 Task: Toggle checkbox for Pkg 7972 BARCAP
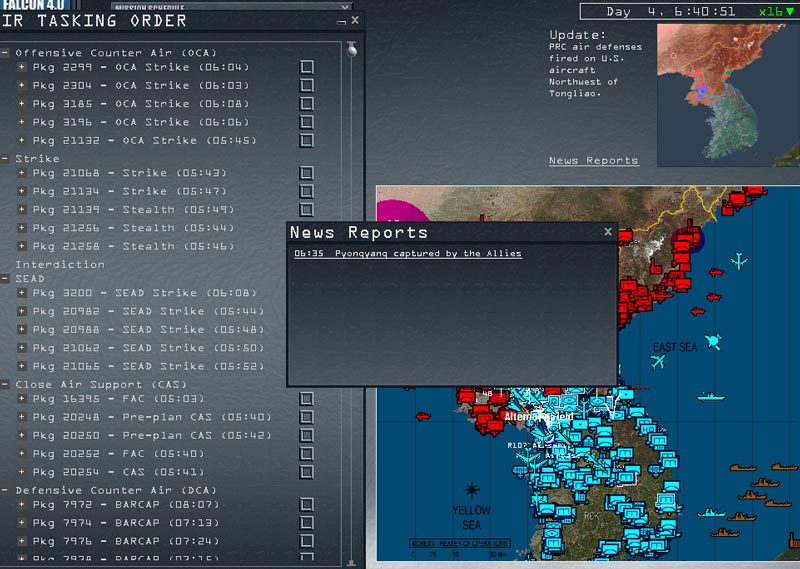pyautogui.click(x=307, y=505)
